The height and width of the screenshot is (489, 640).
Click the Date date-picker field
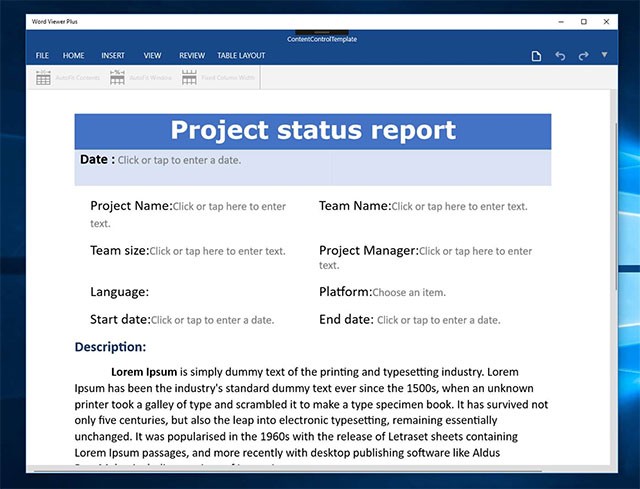click(179, 160)
